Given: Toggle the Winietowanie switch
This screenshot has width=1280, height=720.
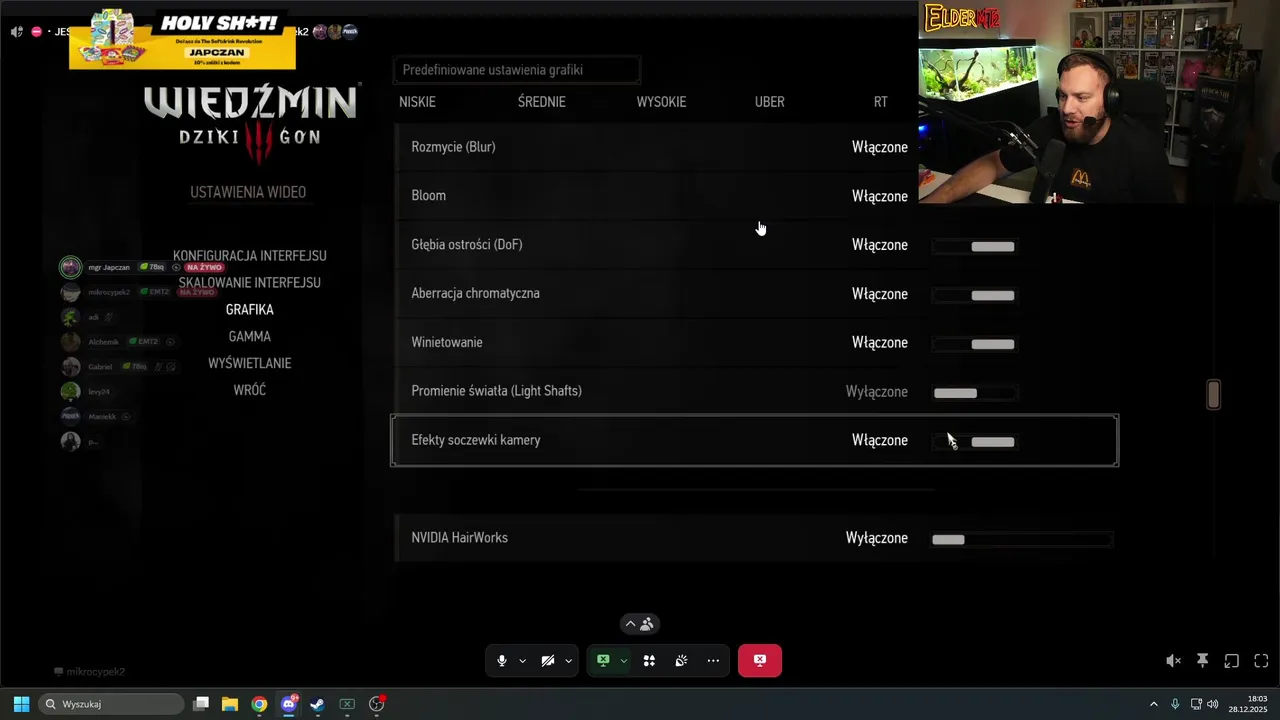Looking at the screenshot, I should [x=974, y=344].
